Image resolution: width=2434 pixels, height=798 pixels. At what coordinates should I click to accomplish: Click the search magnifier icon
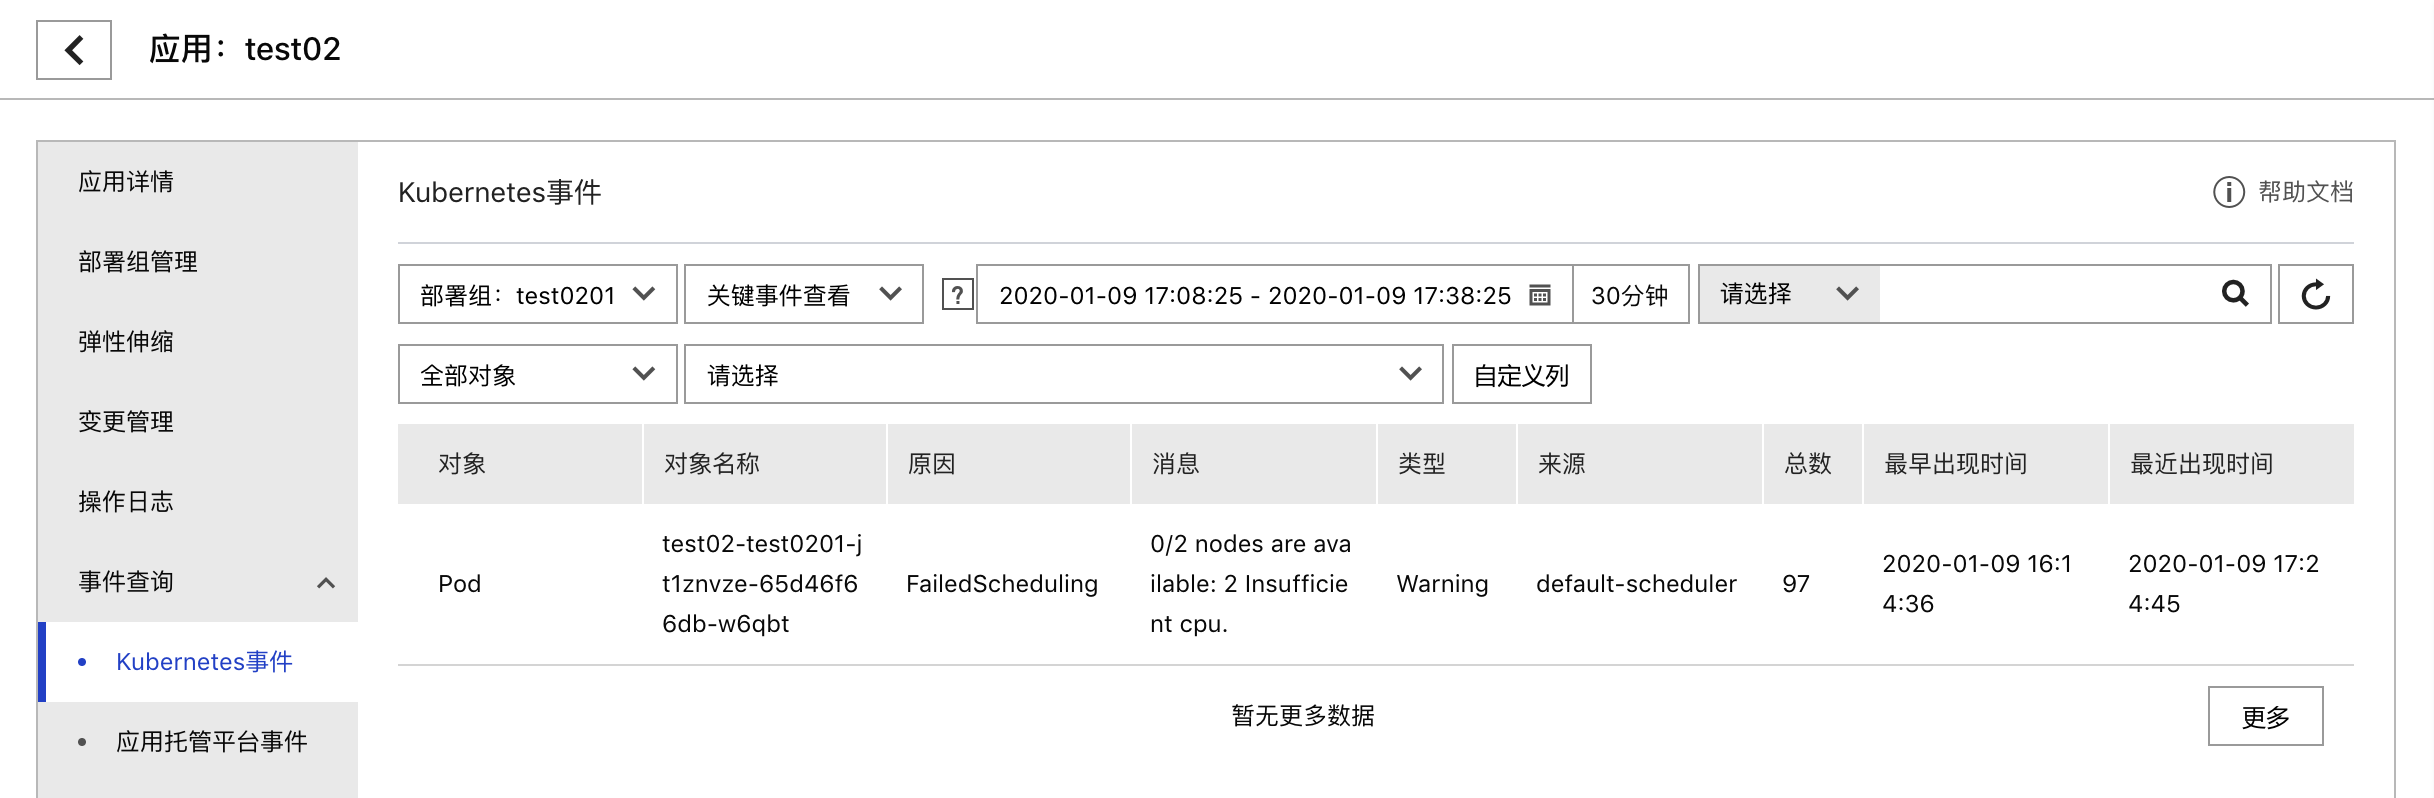click(x=2235, y=294)
